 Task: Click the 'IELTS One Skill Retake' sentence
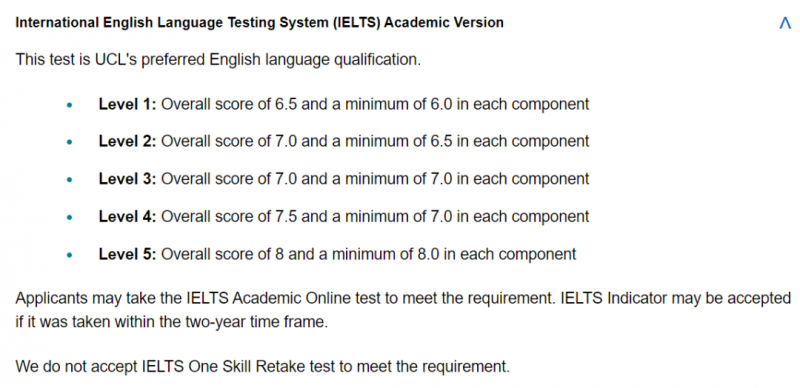click(263, 366)
